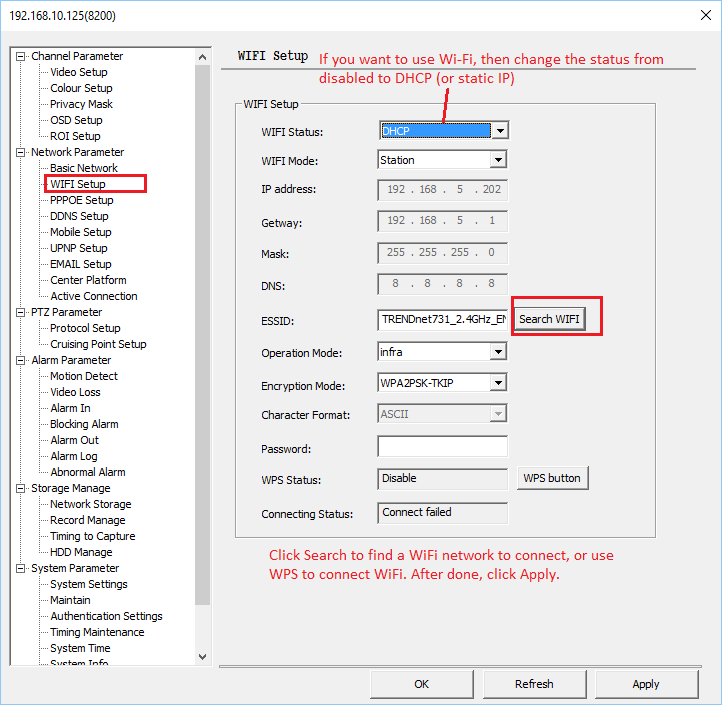Open the Operation Mode dropdown
722x705 pixels.
498,352
